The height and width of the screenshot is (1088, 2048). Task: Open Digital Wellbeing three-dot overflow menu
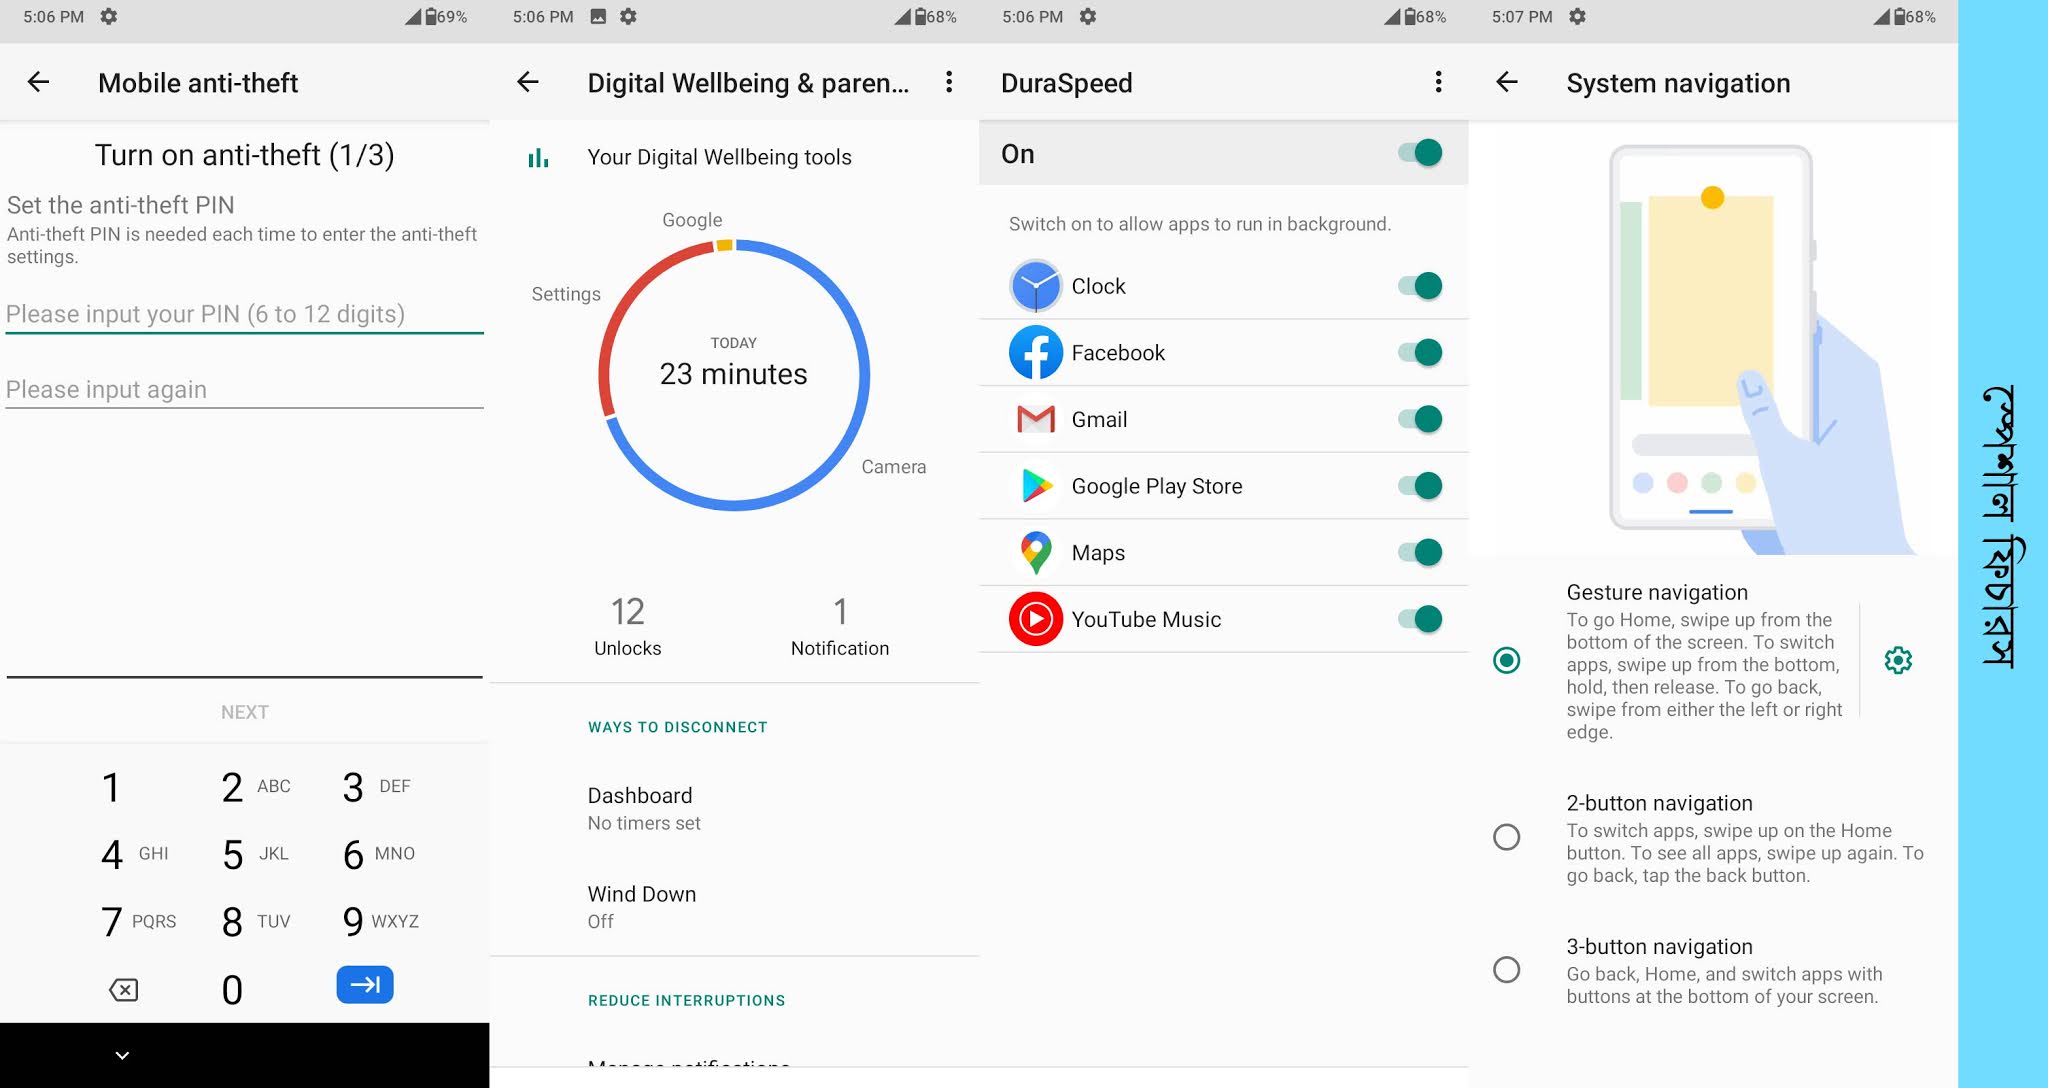[948, 82]
